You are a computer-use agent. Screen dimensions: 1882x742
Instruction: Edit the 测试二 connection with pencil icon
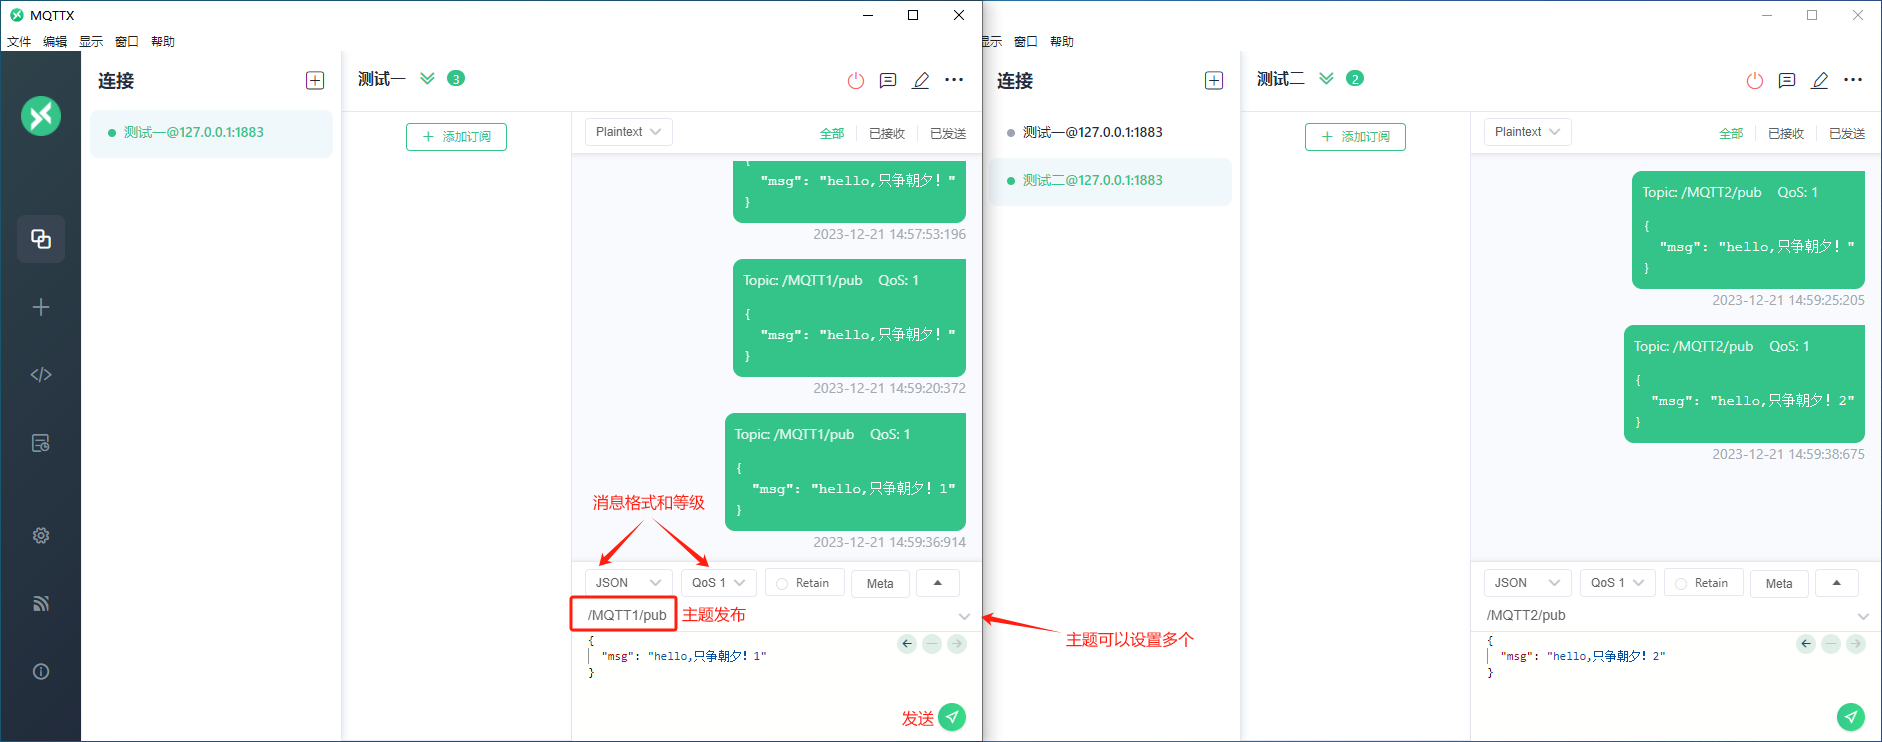tap(1820, 81)
